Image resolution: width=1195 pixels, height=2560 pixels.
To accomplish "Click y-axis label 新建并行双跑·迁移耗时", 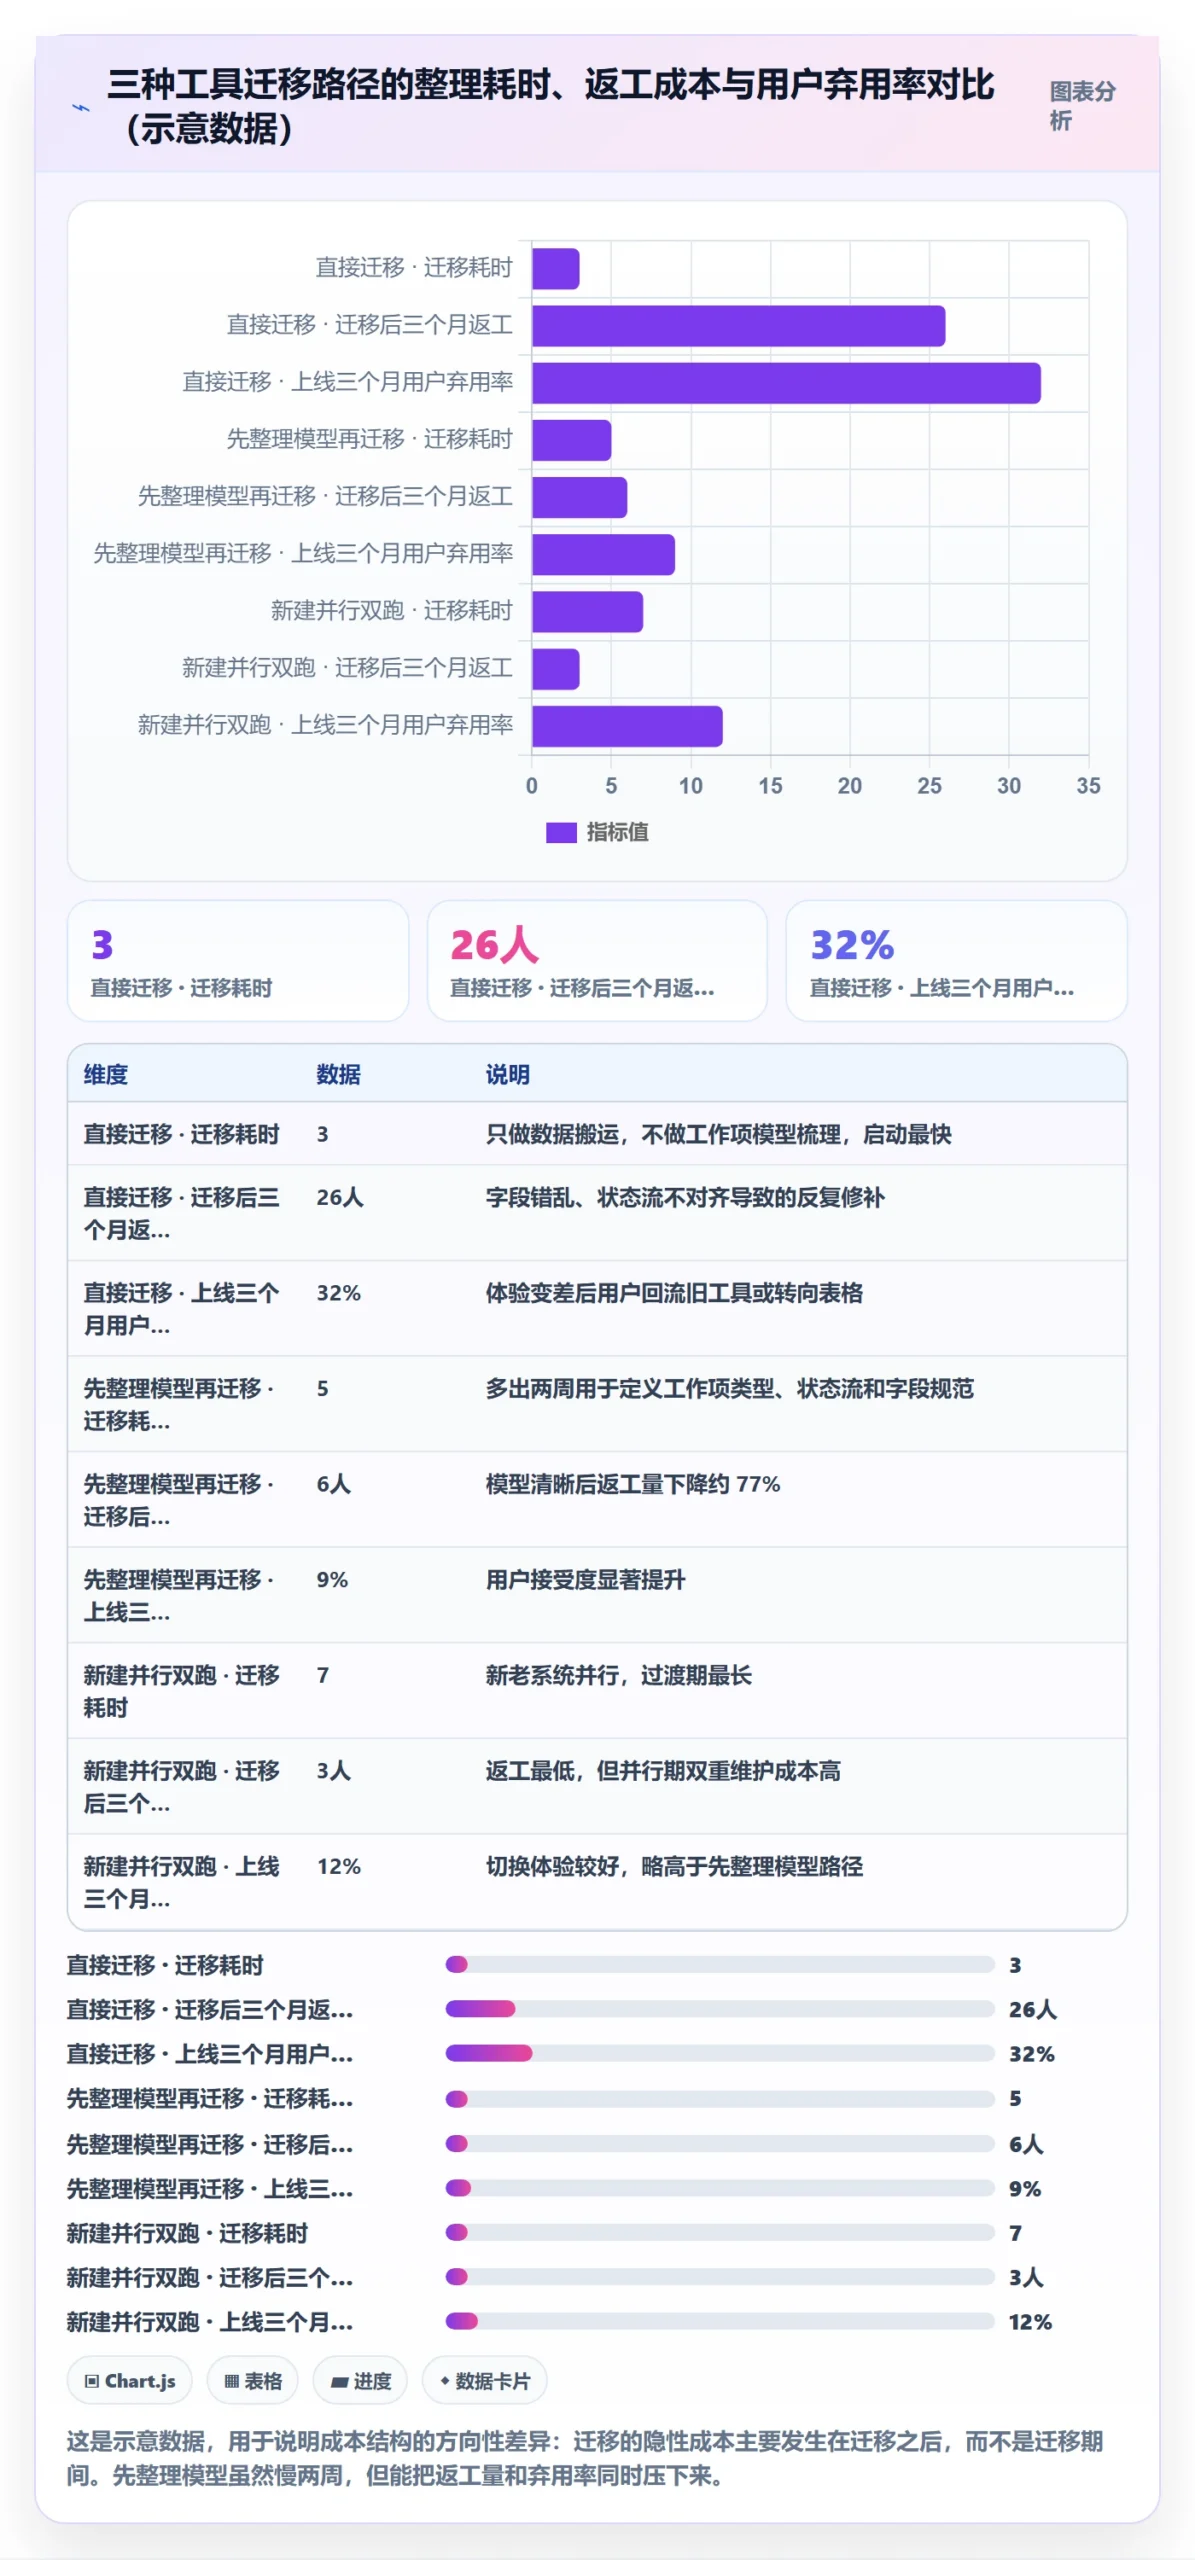I will point(392,611).
